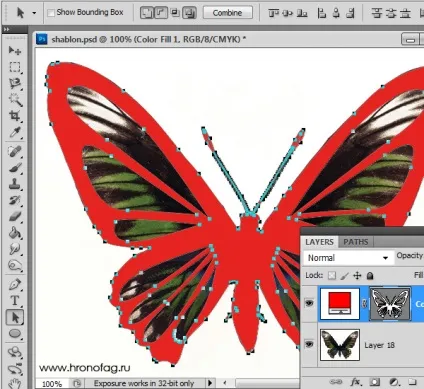
Task: Select the Ellipse shape tool
Action: click(x=14, y=334)
